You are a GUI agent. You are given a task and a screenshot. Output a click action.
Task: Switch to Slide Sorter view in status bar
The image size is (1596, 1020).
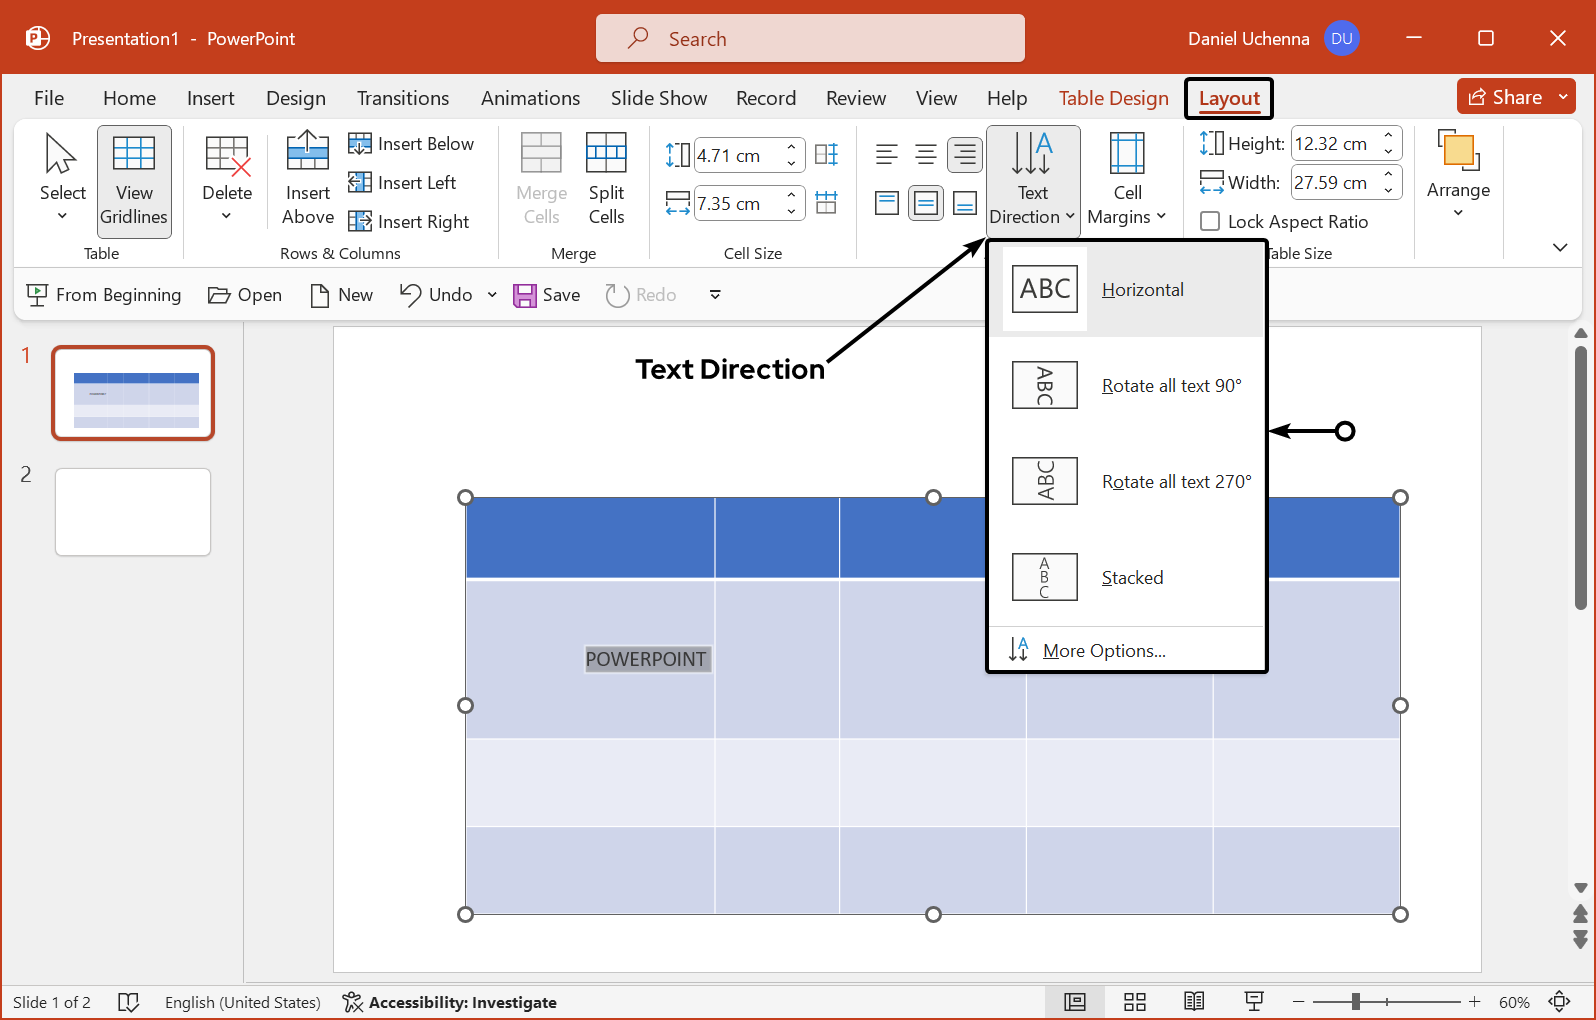(x=1134, y=1002)
